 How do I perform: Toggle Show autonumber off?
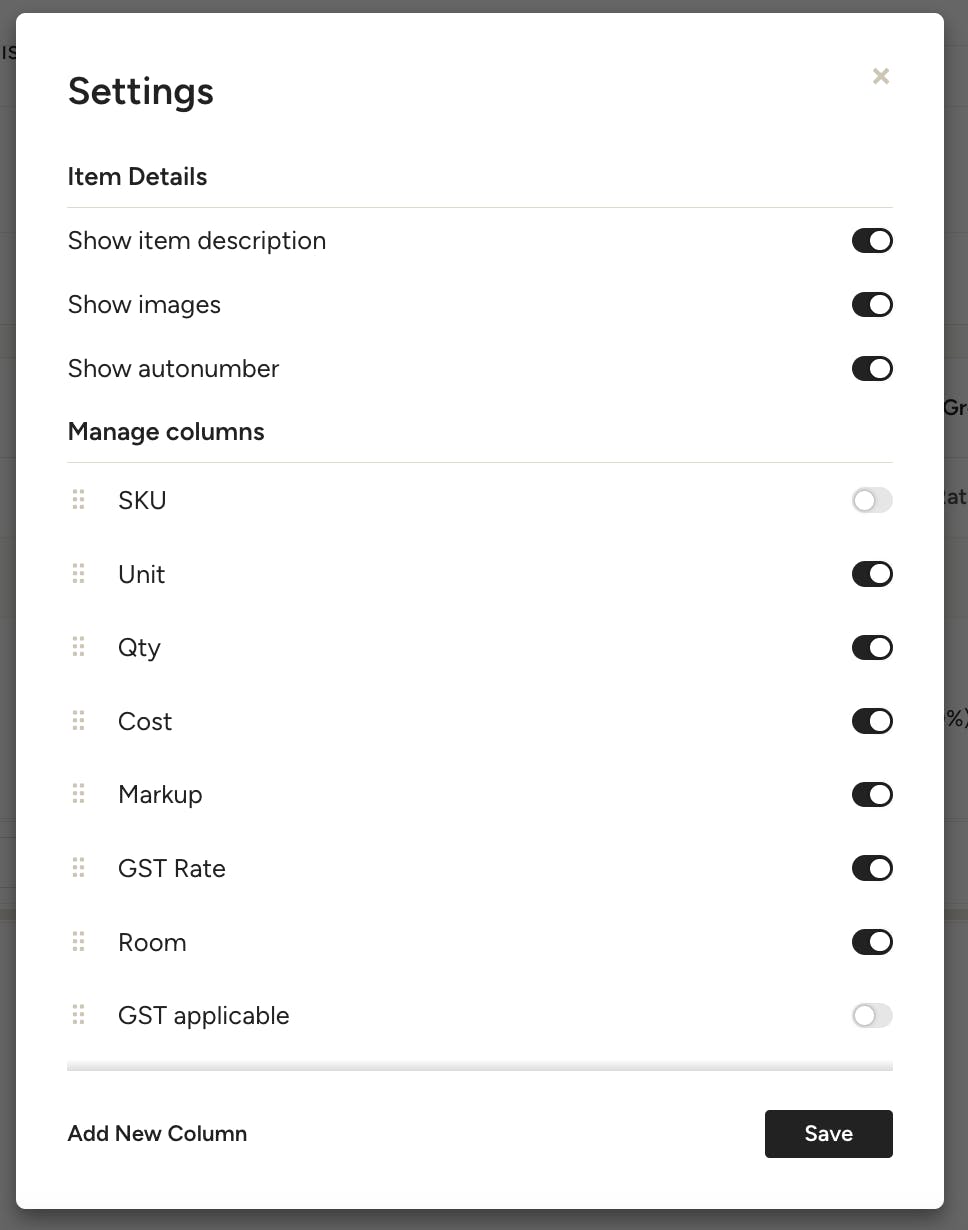tap(871, 369)
